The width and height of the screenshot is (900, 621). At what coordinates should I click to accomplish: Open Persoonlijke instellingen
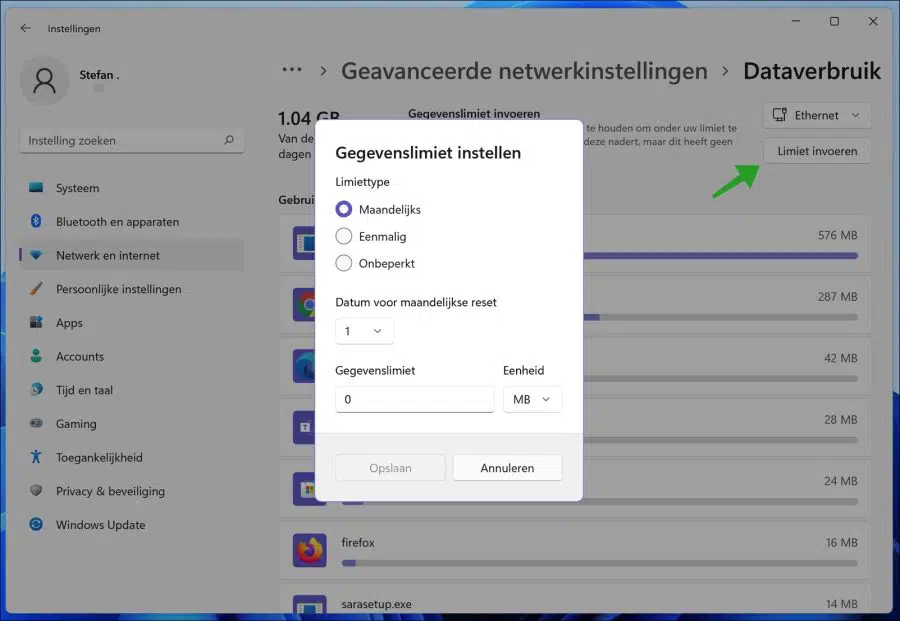(x=131, y=289)
